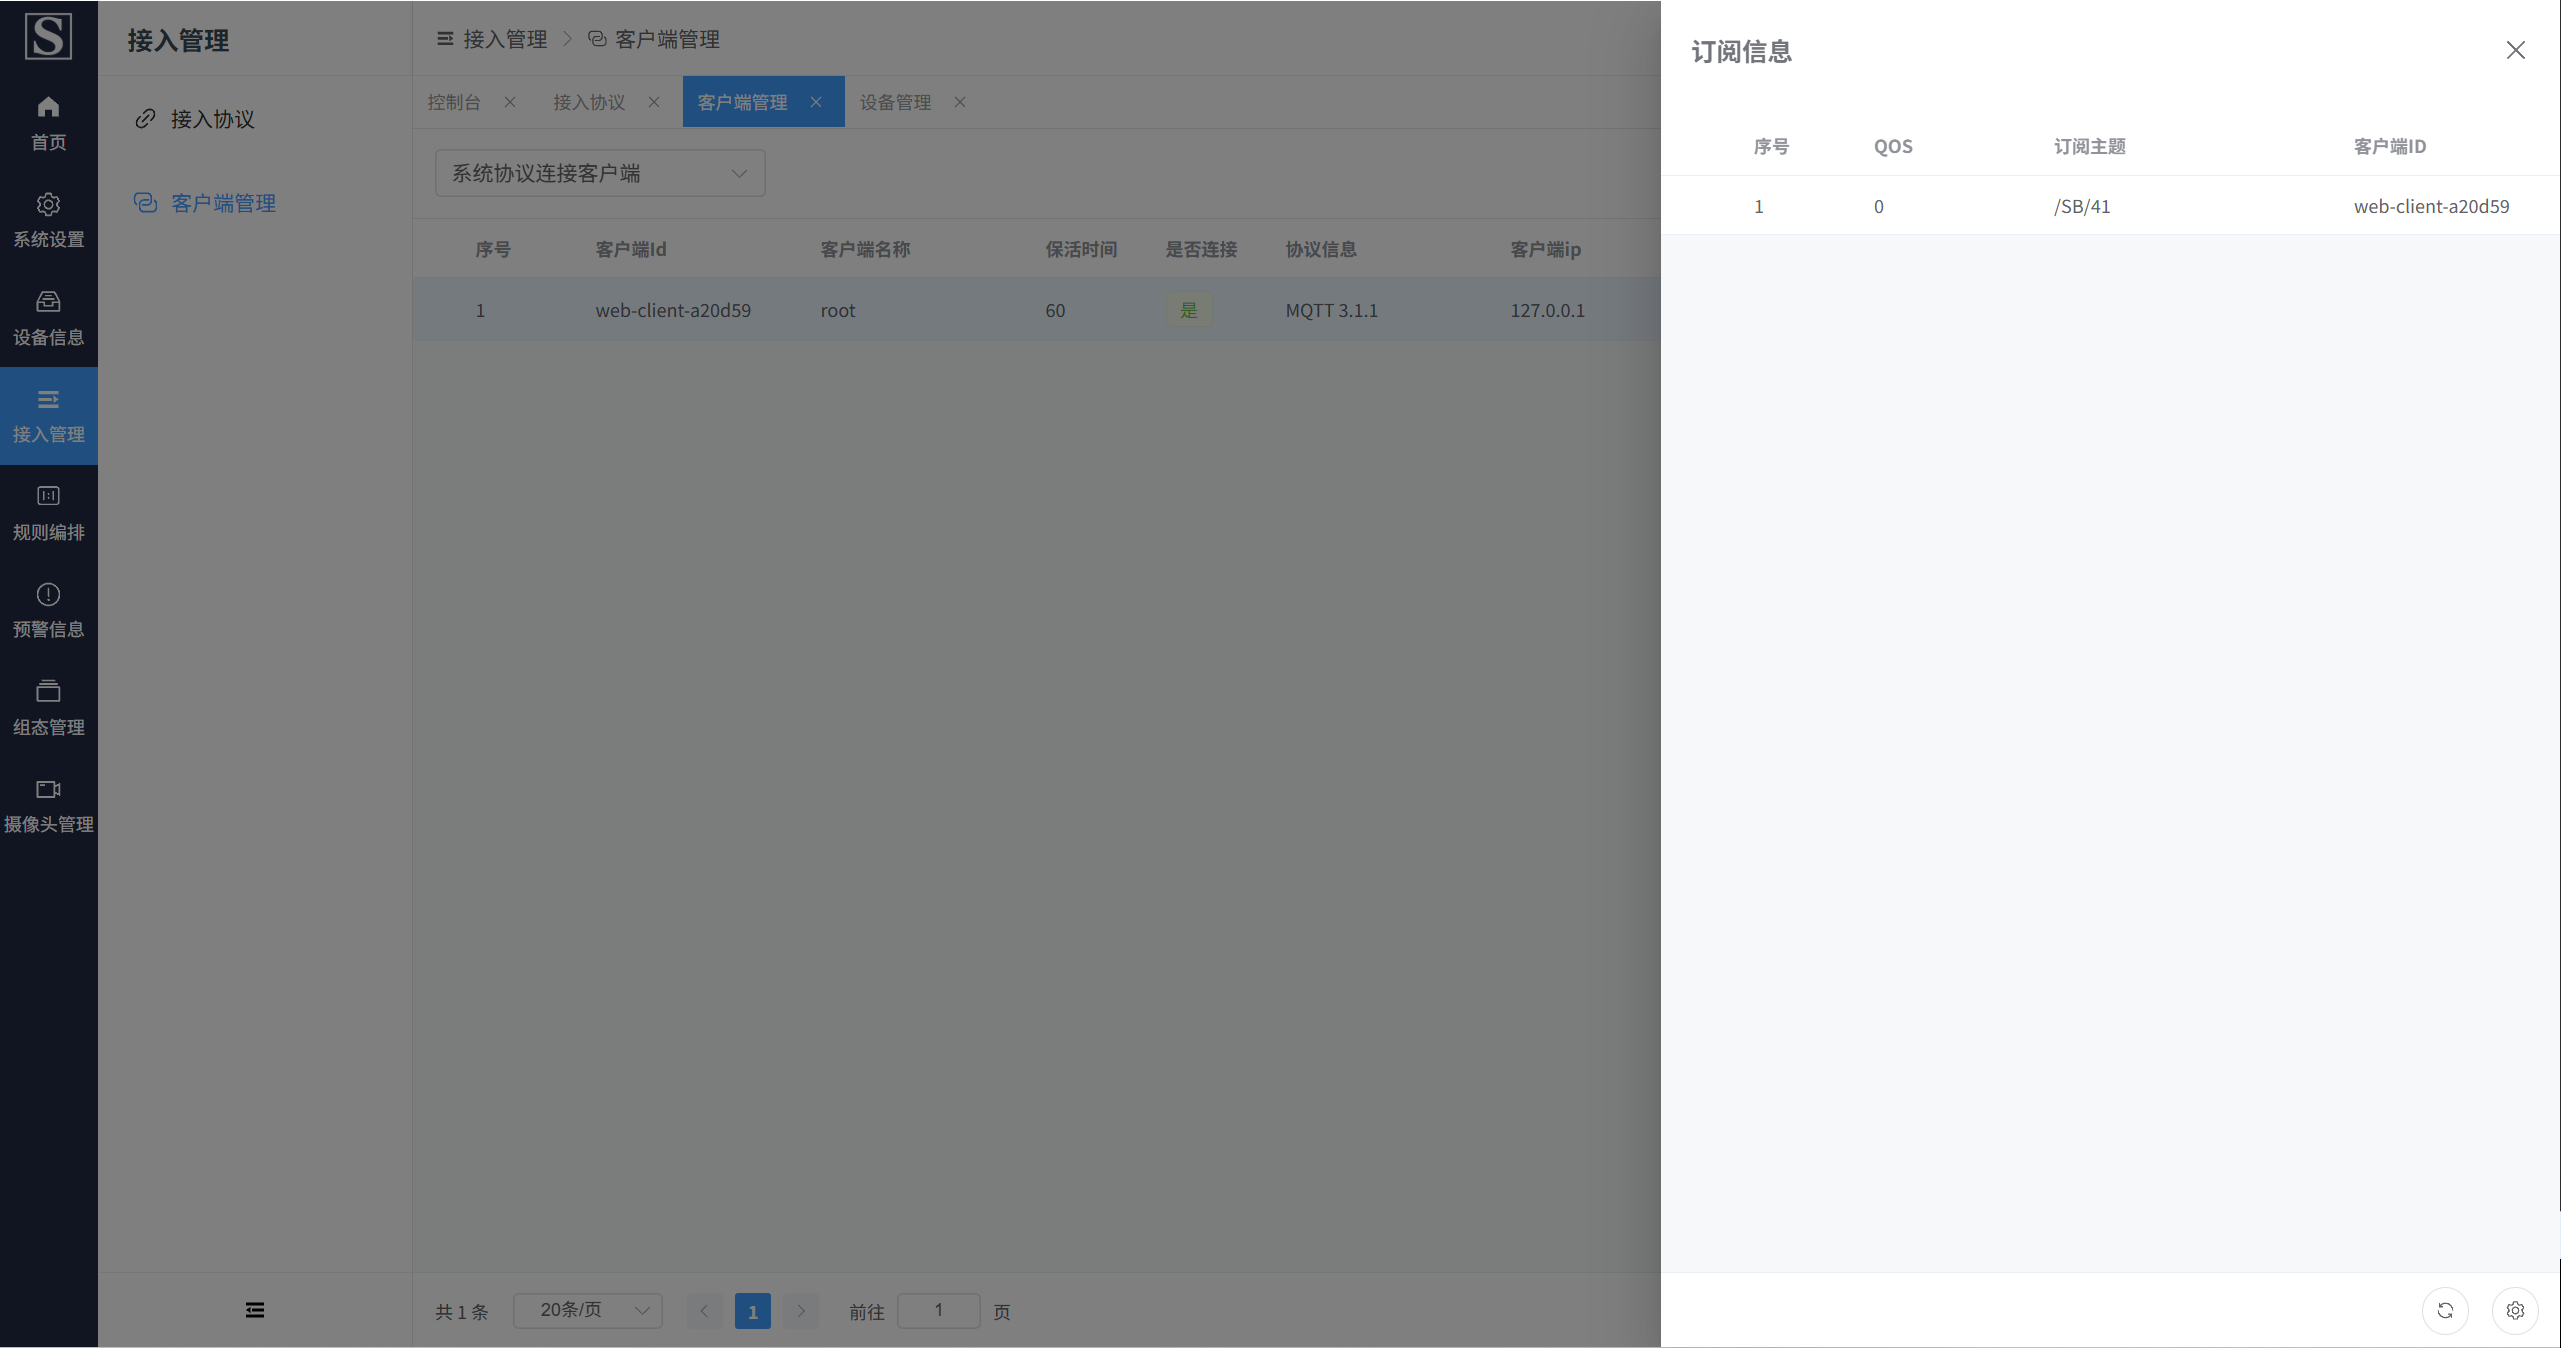Open the 20条/页 page size dropdown
The image size is (2561, 1348).
coord(588,1310)
